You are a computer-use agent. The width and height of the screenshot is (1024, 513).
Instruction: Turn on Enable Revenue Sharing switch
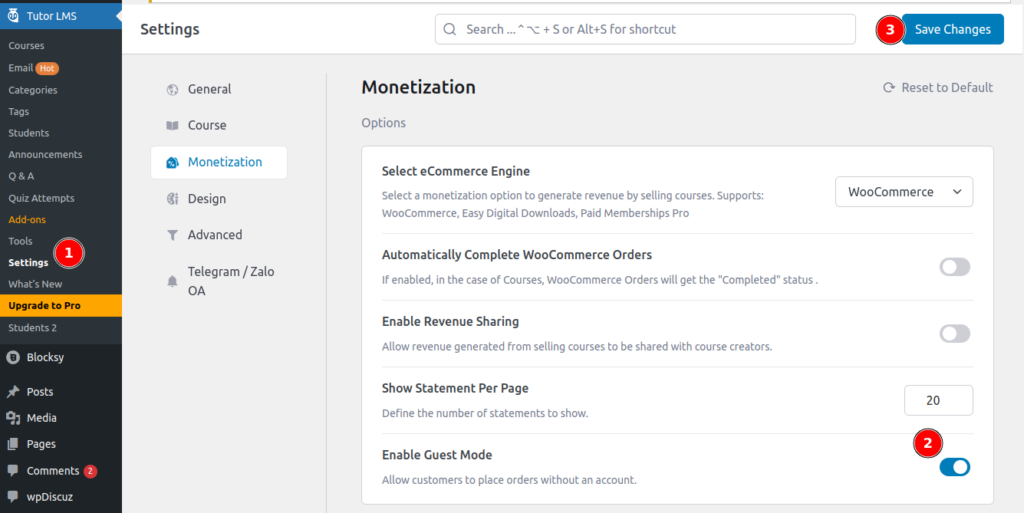[x=954, y=334]
